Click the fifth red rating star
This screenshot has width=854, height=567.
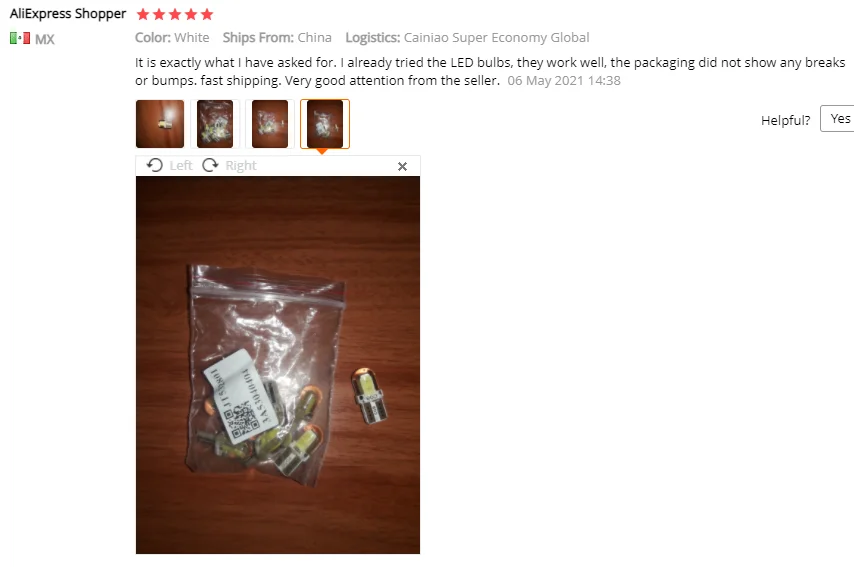click(206, 14)
